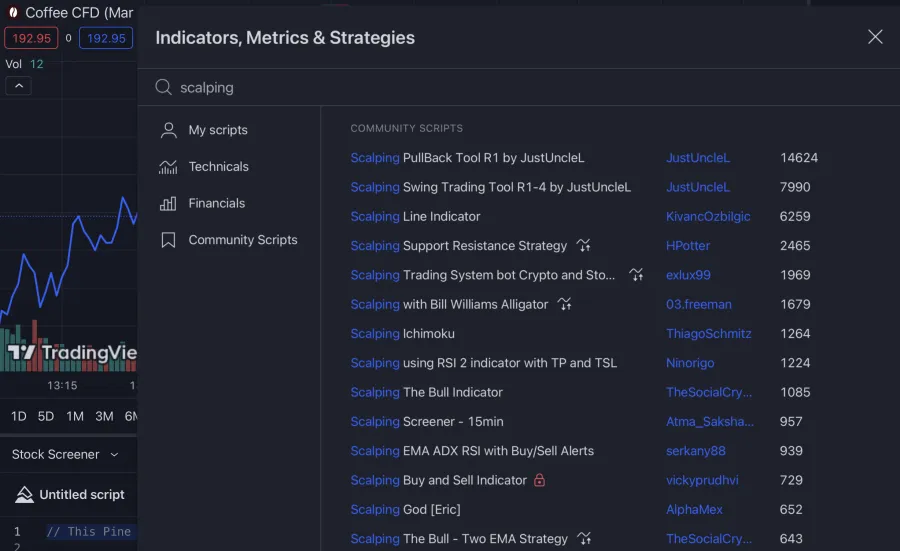Click the red sell price 192.95 button
Image resolution: width=900 pixels, height=551 pixels.
pos(31,38)
